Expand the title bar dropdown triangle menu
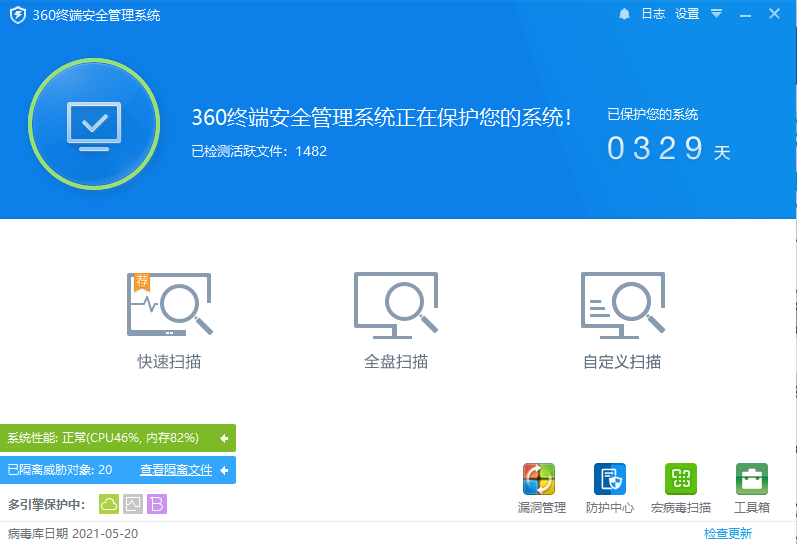 717,14
